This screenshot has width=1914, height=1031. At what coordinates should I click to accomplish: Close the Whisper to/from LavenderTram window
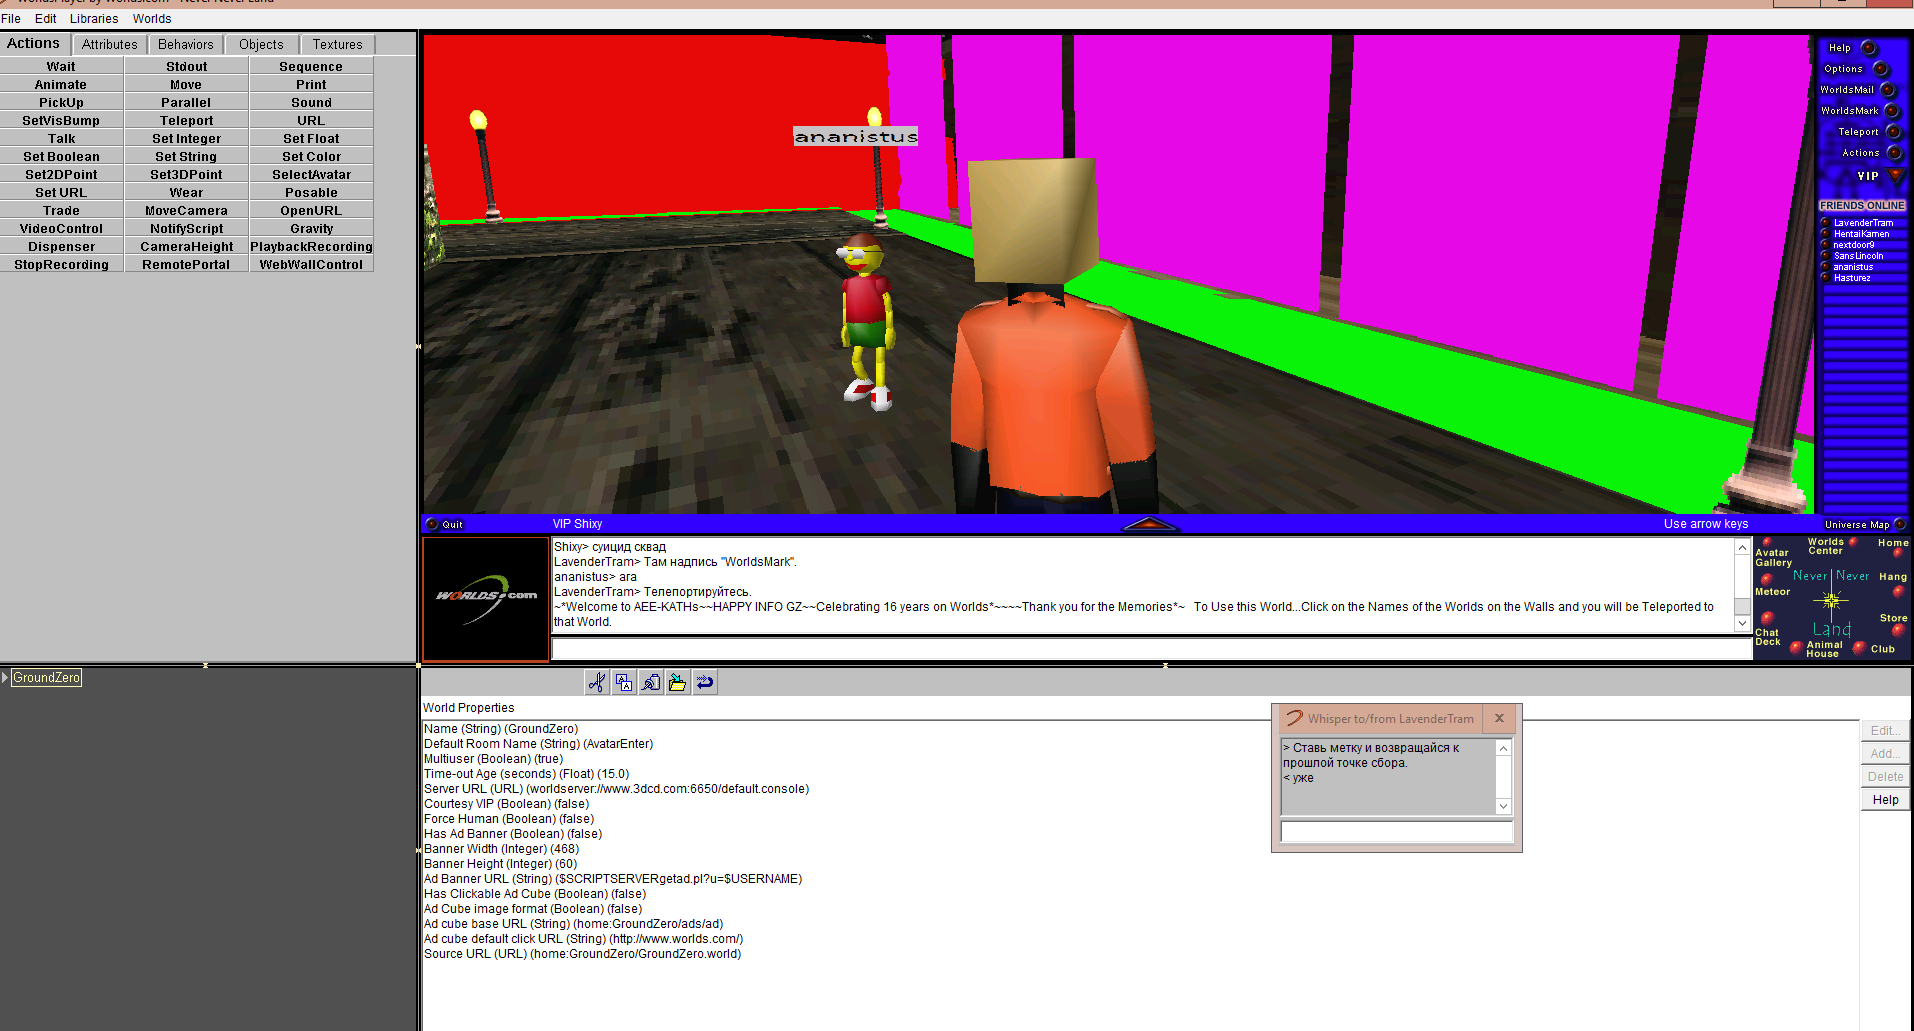1499,718
